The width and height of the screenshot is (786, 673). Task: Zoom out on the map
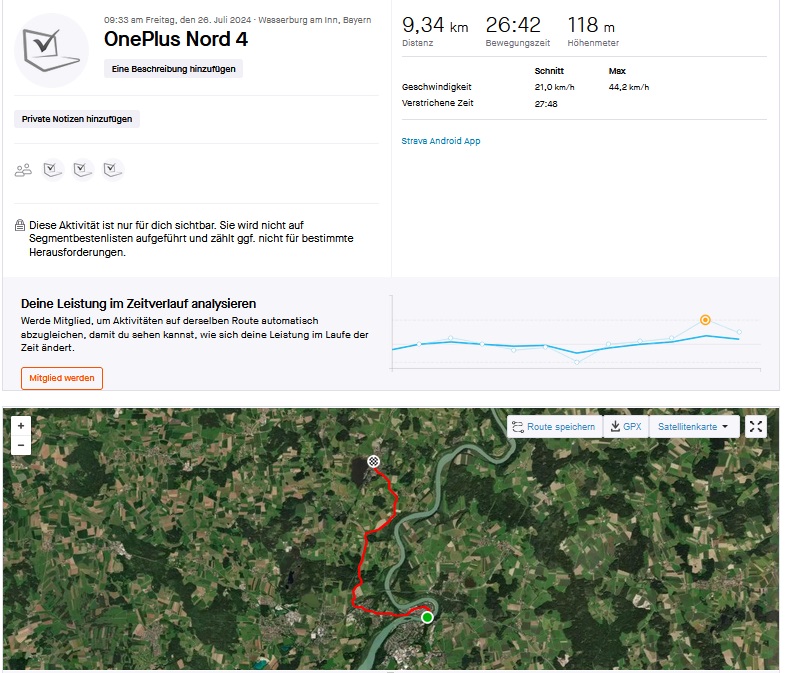tap(21, 445)
